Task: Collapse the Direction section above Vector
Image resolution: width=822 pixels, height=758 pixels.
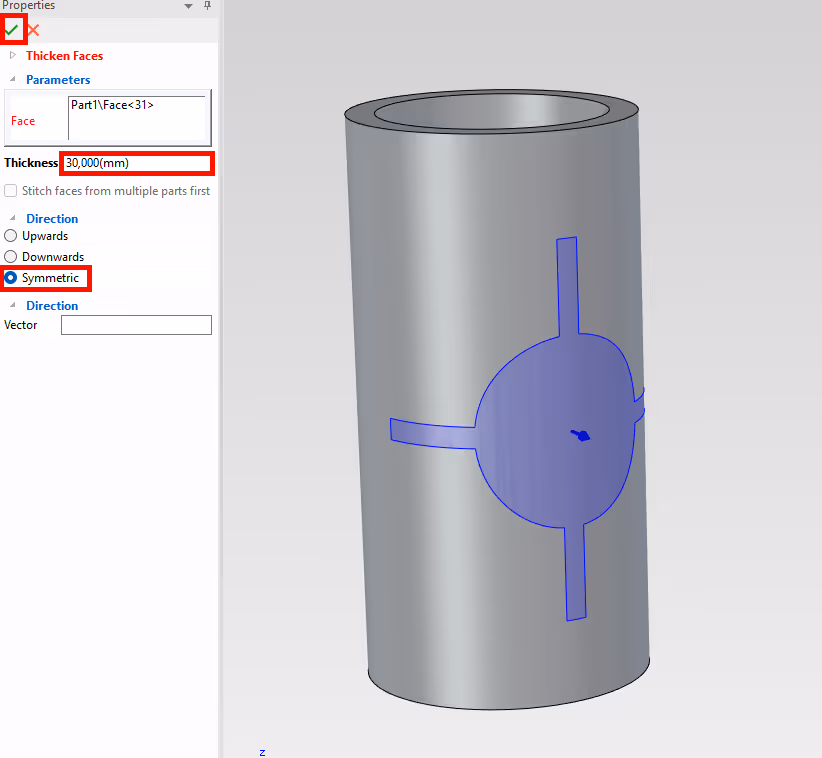Action: [13, 305]
